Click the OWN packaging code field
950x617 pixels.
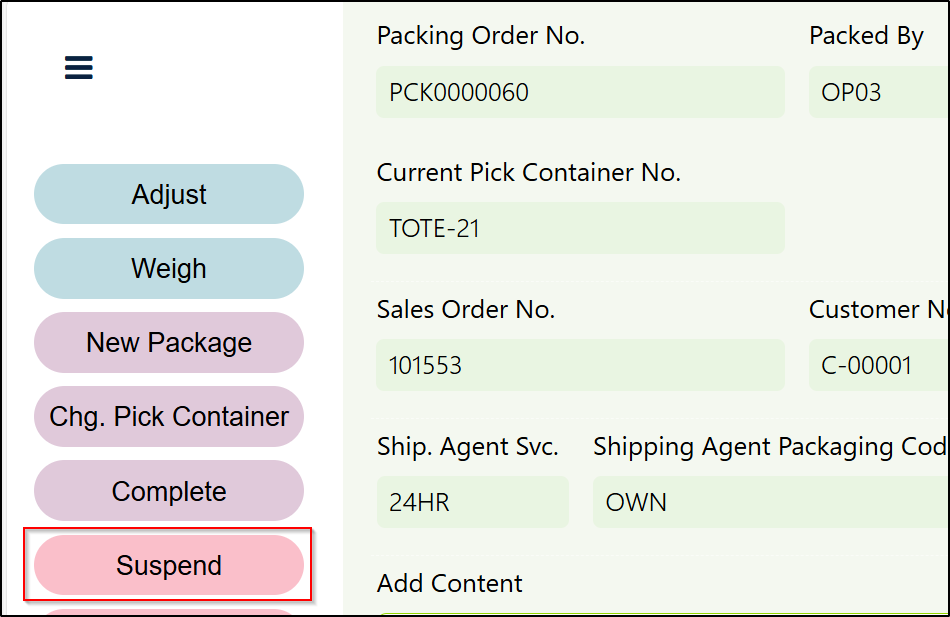770,502
